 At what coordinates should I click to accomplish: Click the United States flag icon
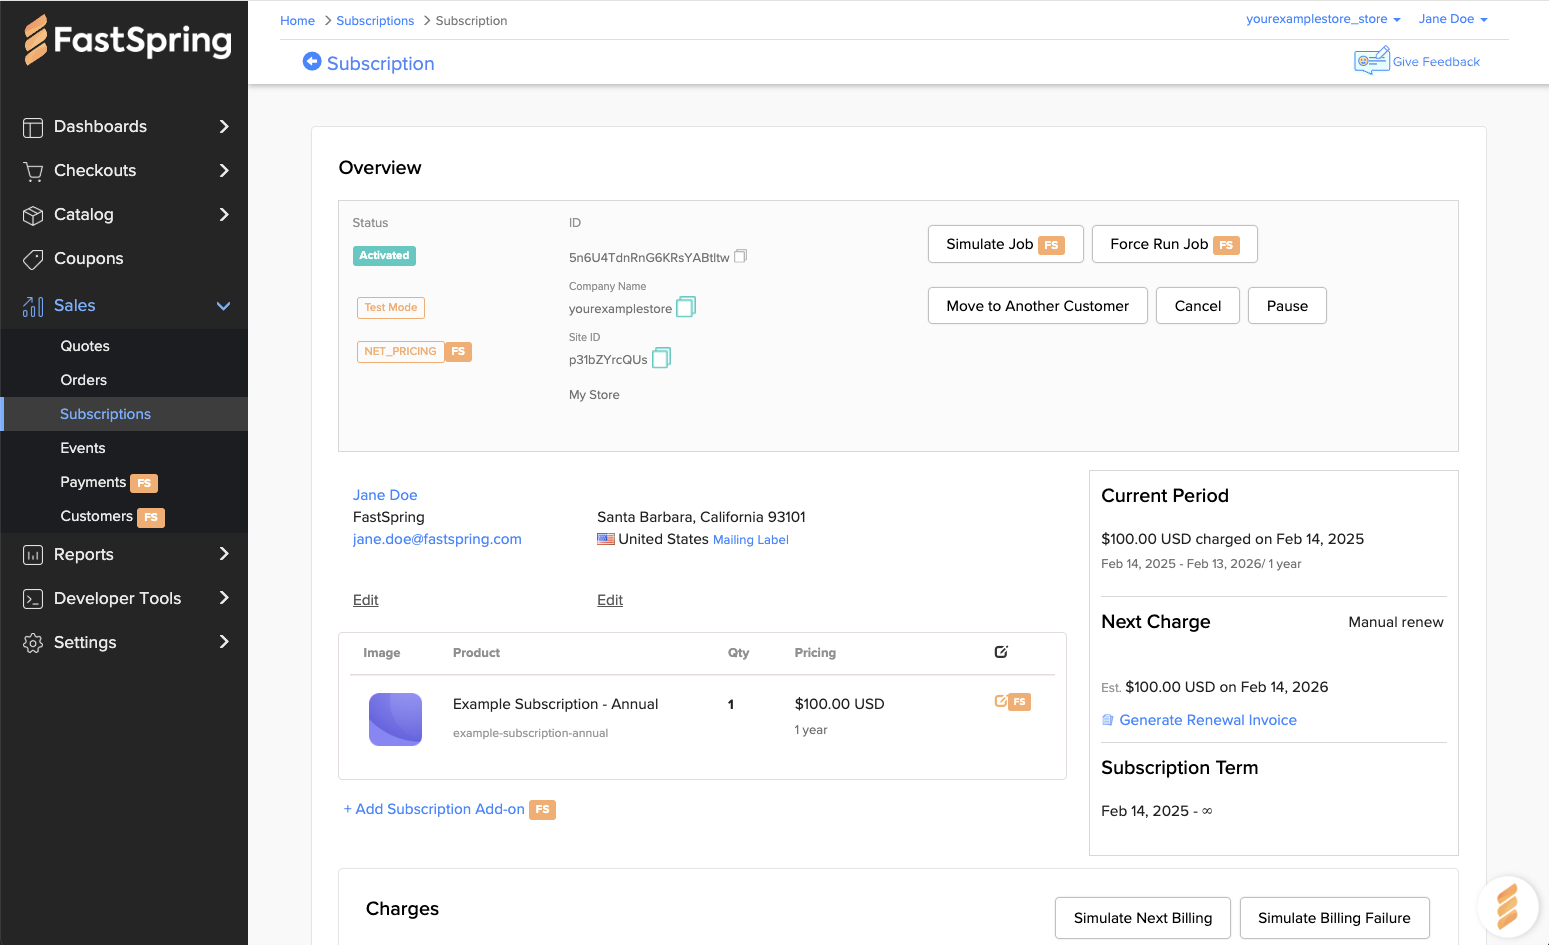coord(606,539)
